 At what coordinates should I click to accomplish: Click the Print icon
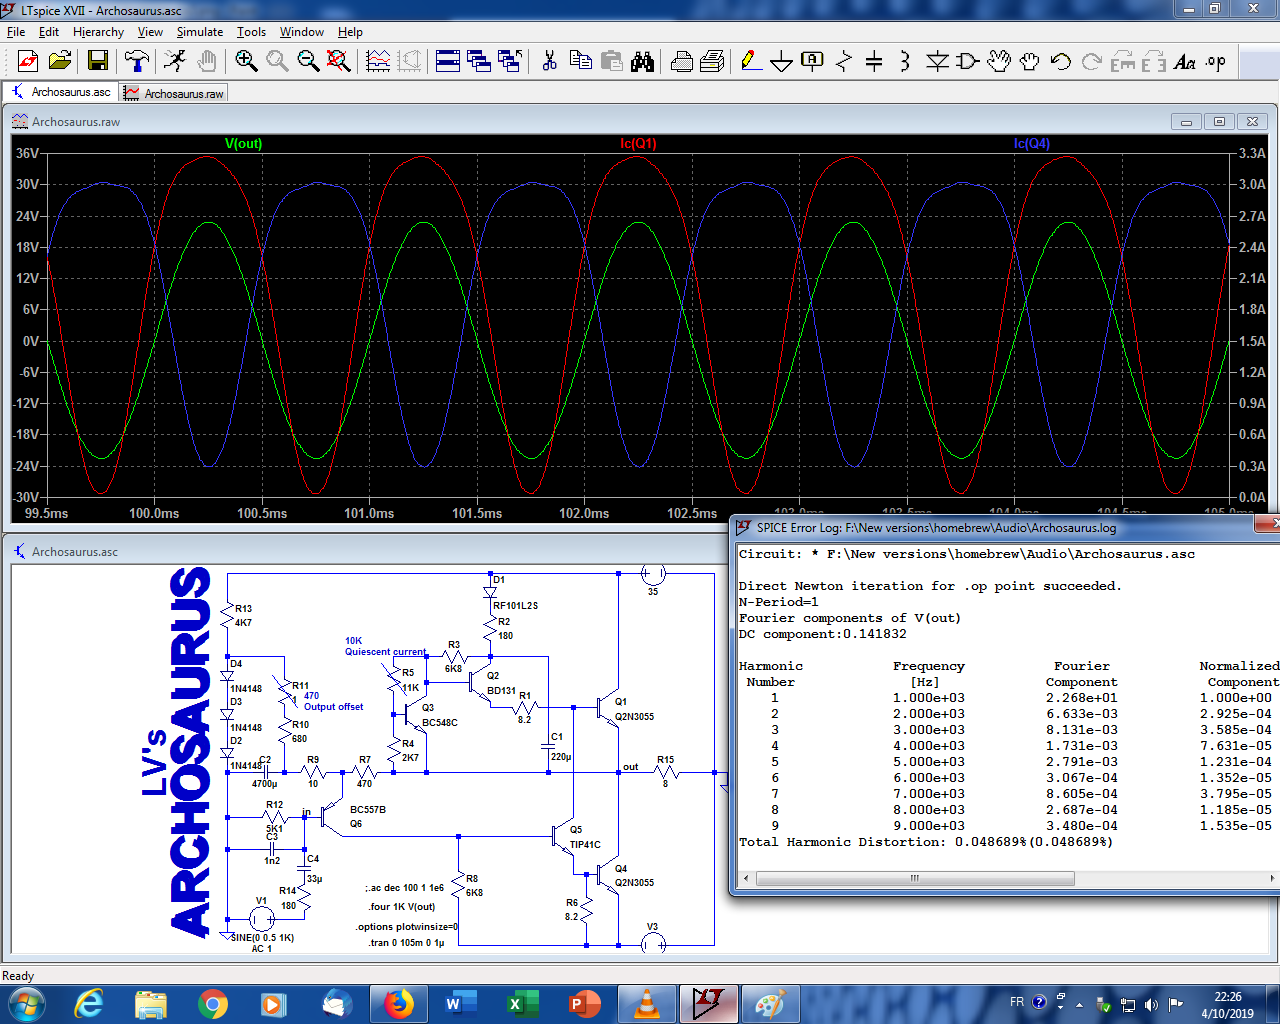click(x=682, y=62)
